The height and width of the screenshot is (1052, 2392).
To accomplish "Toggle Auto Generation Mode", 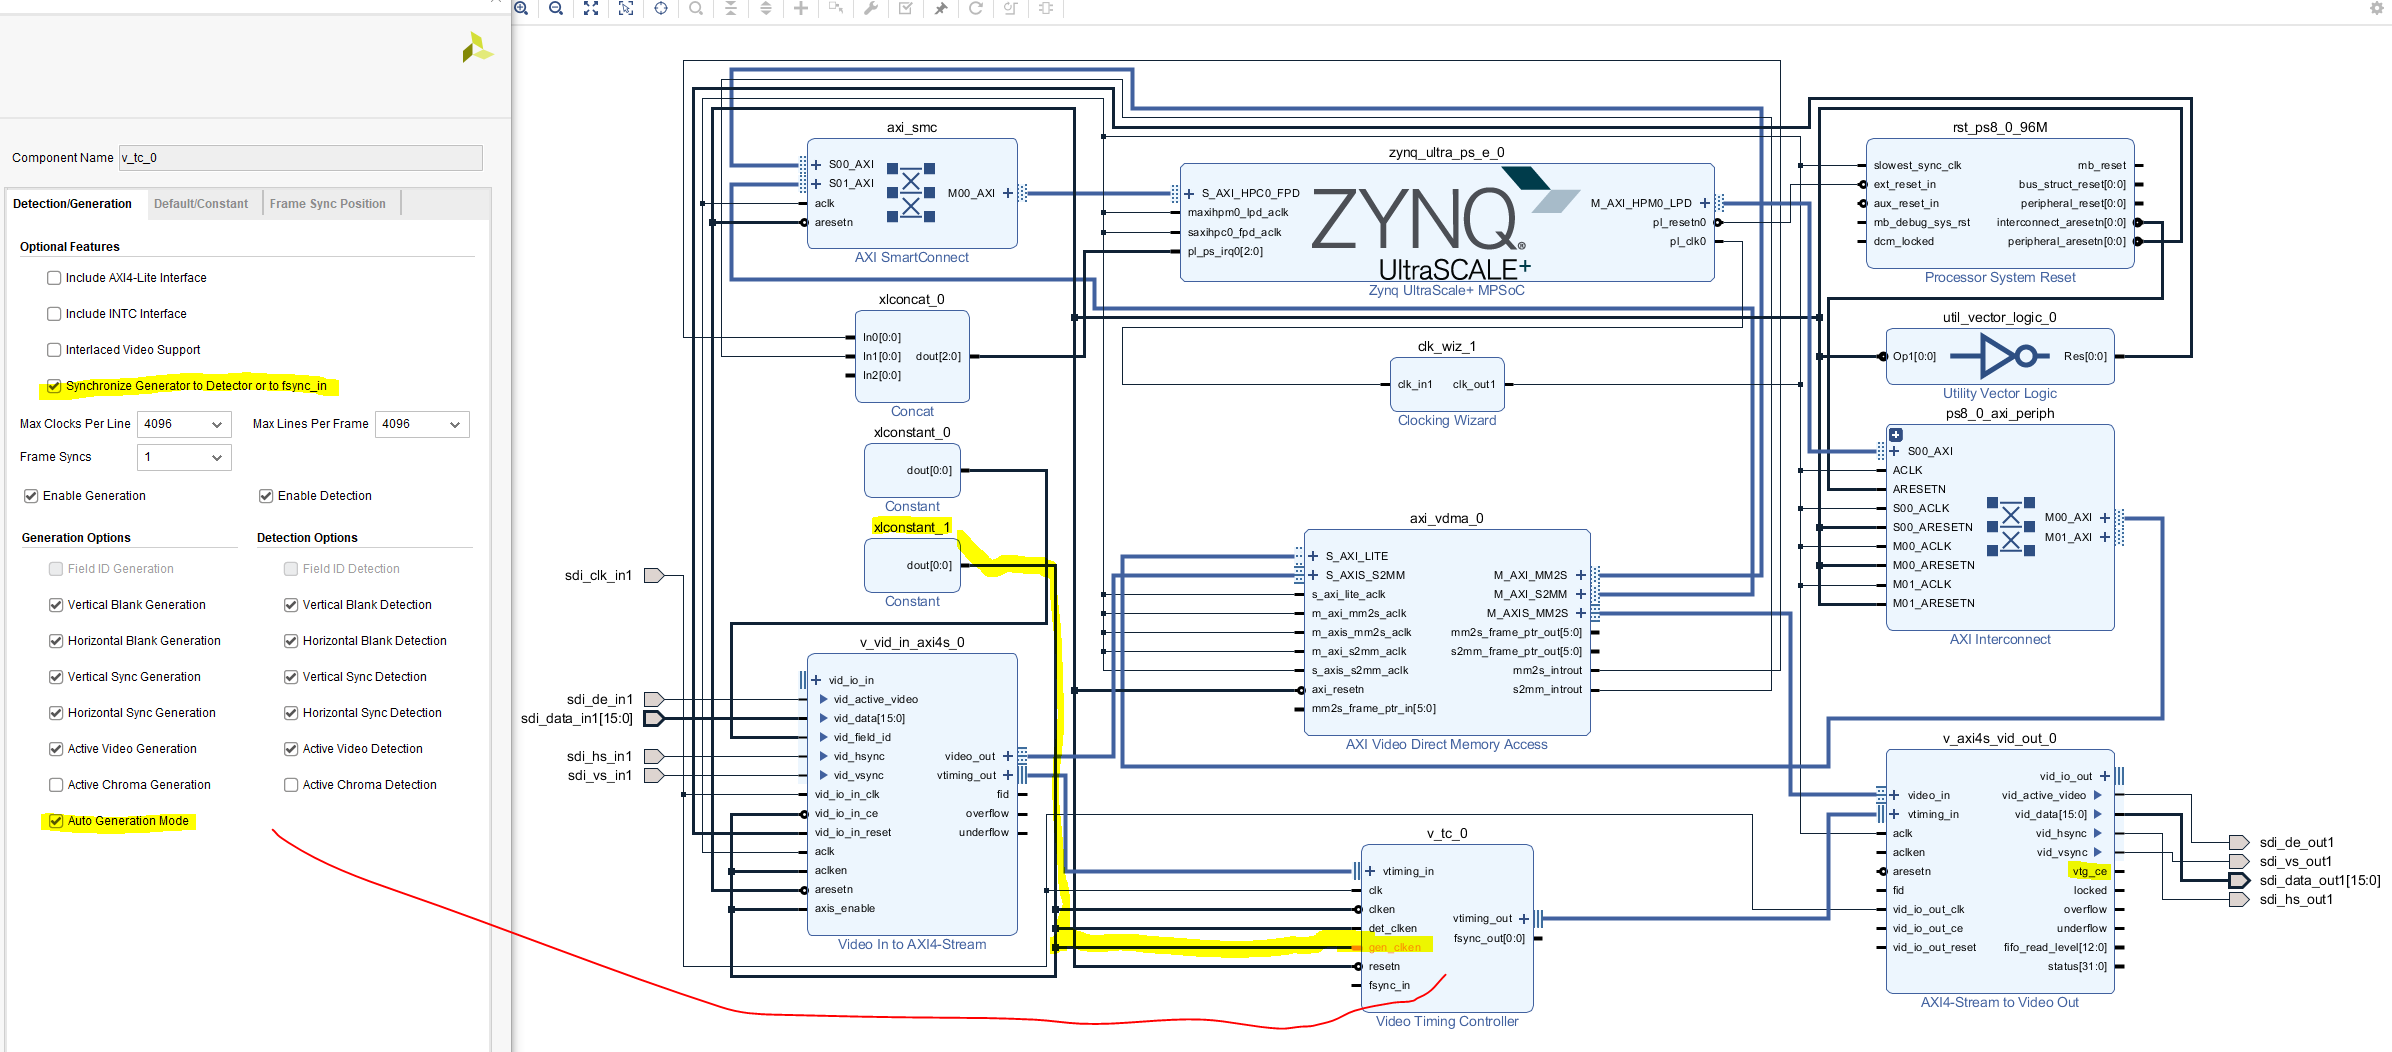I will pos(55,821).
